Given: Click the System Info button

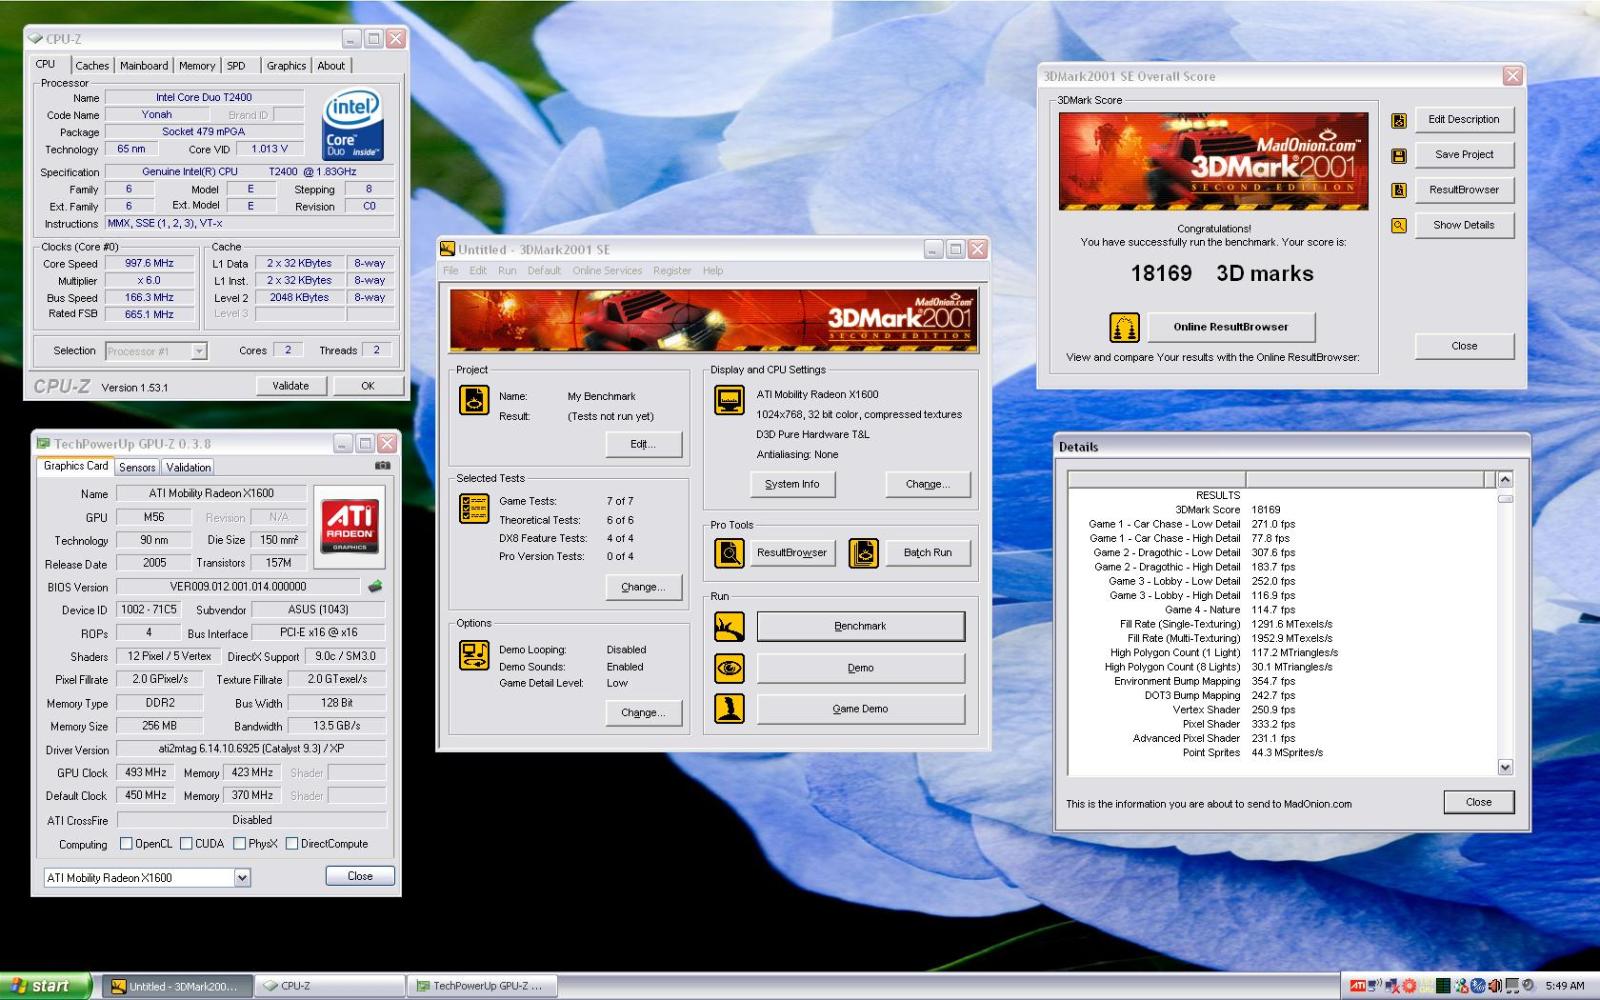Looking at the screenshot, I should tap(792, 484).
